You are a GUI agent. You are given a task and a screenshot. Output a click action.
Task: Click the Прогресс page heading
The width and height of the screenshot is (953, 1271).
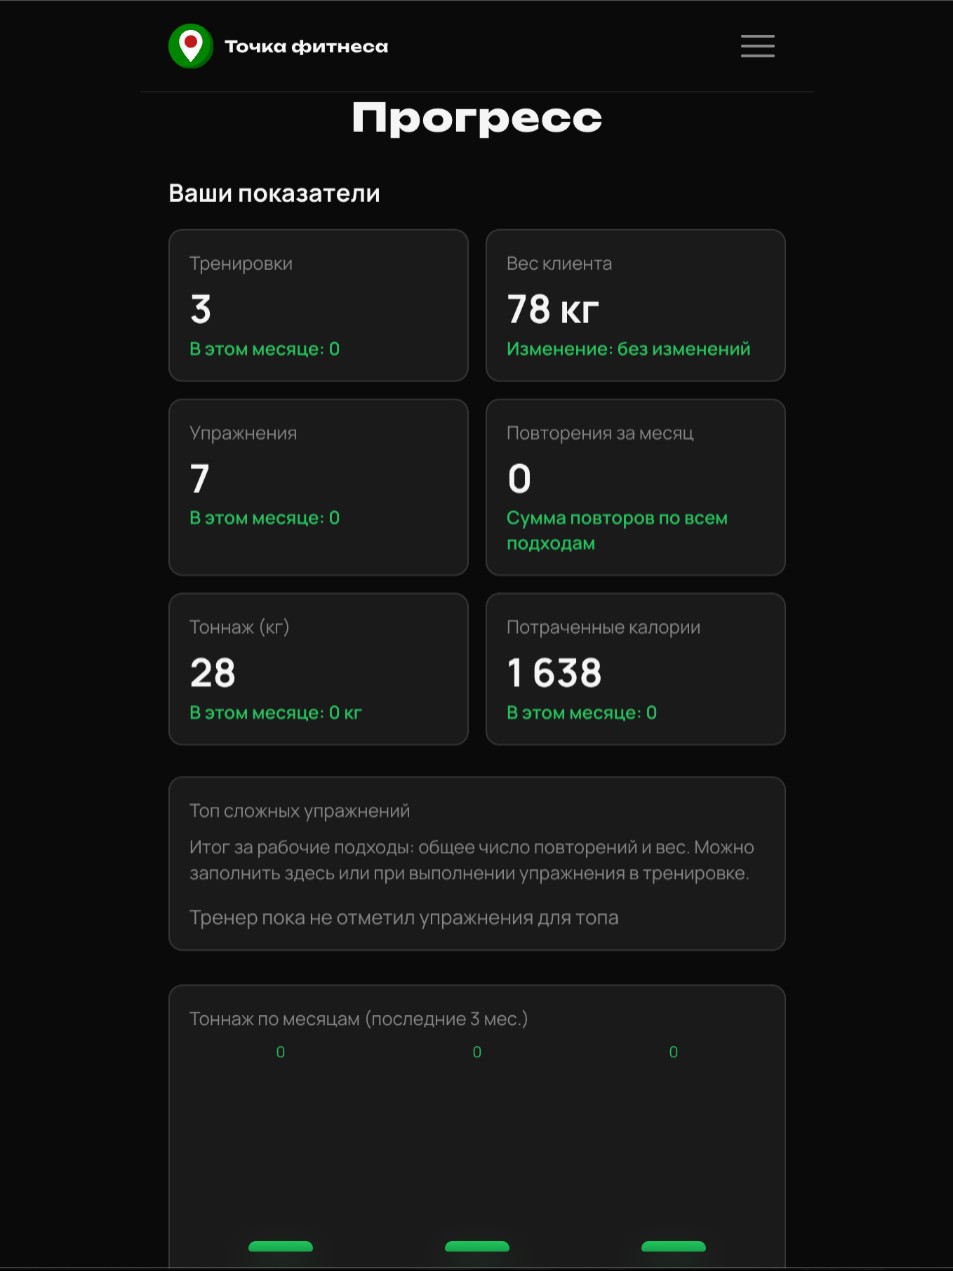point(477,118)
